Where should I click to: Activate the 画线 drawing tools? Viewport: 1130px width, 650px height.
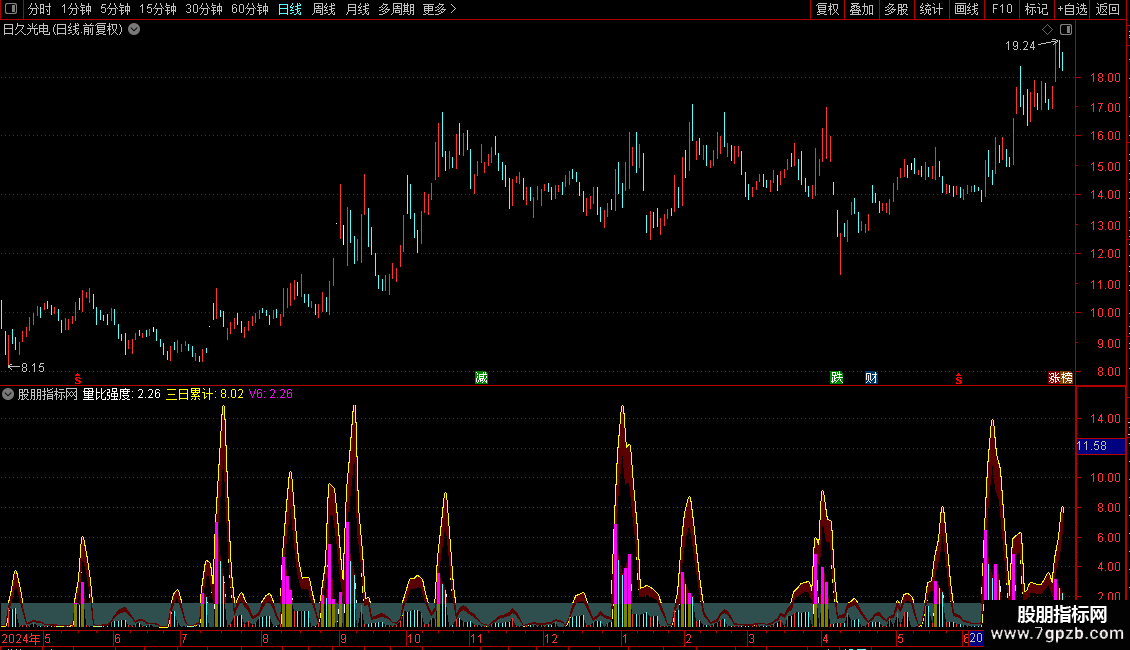coord(966,9)
